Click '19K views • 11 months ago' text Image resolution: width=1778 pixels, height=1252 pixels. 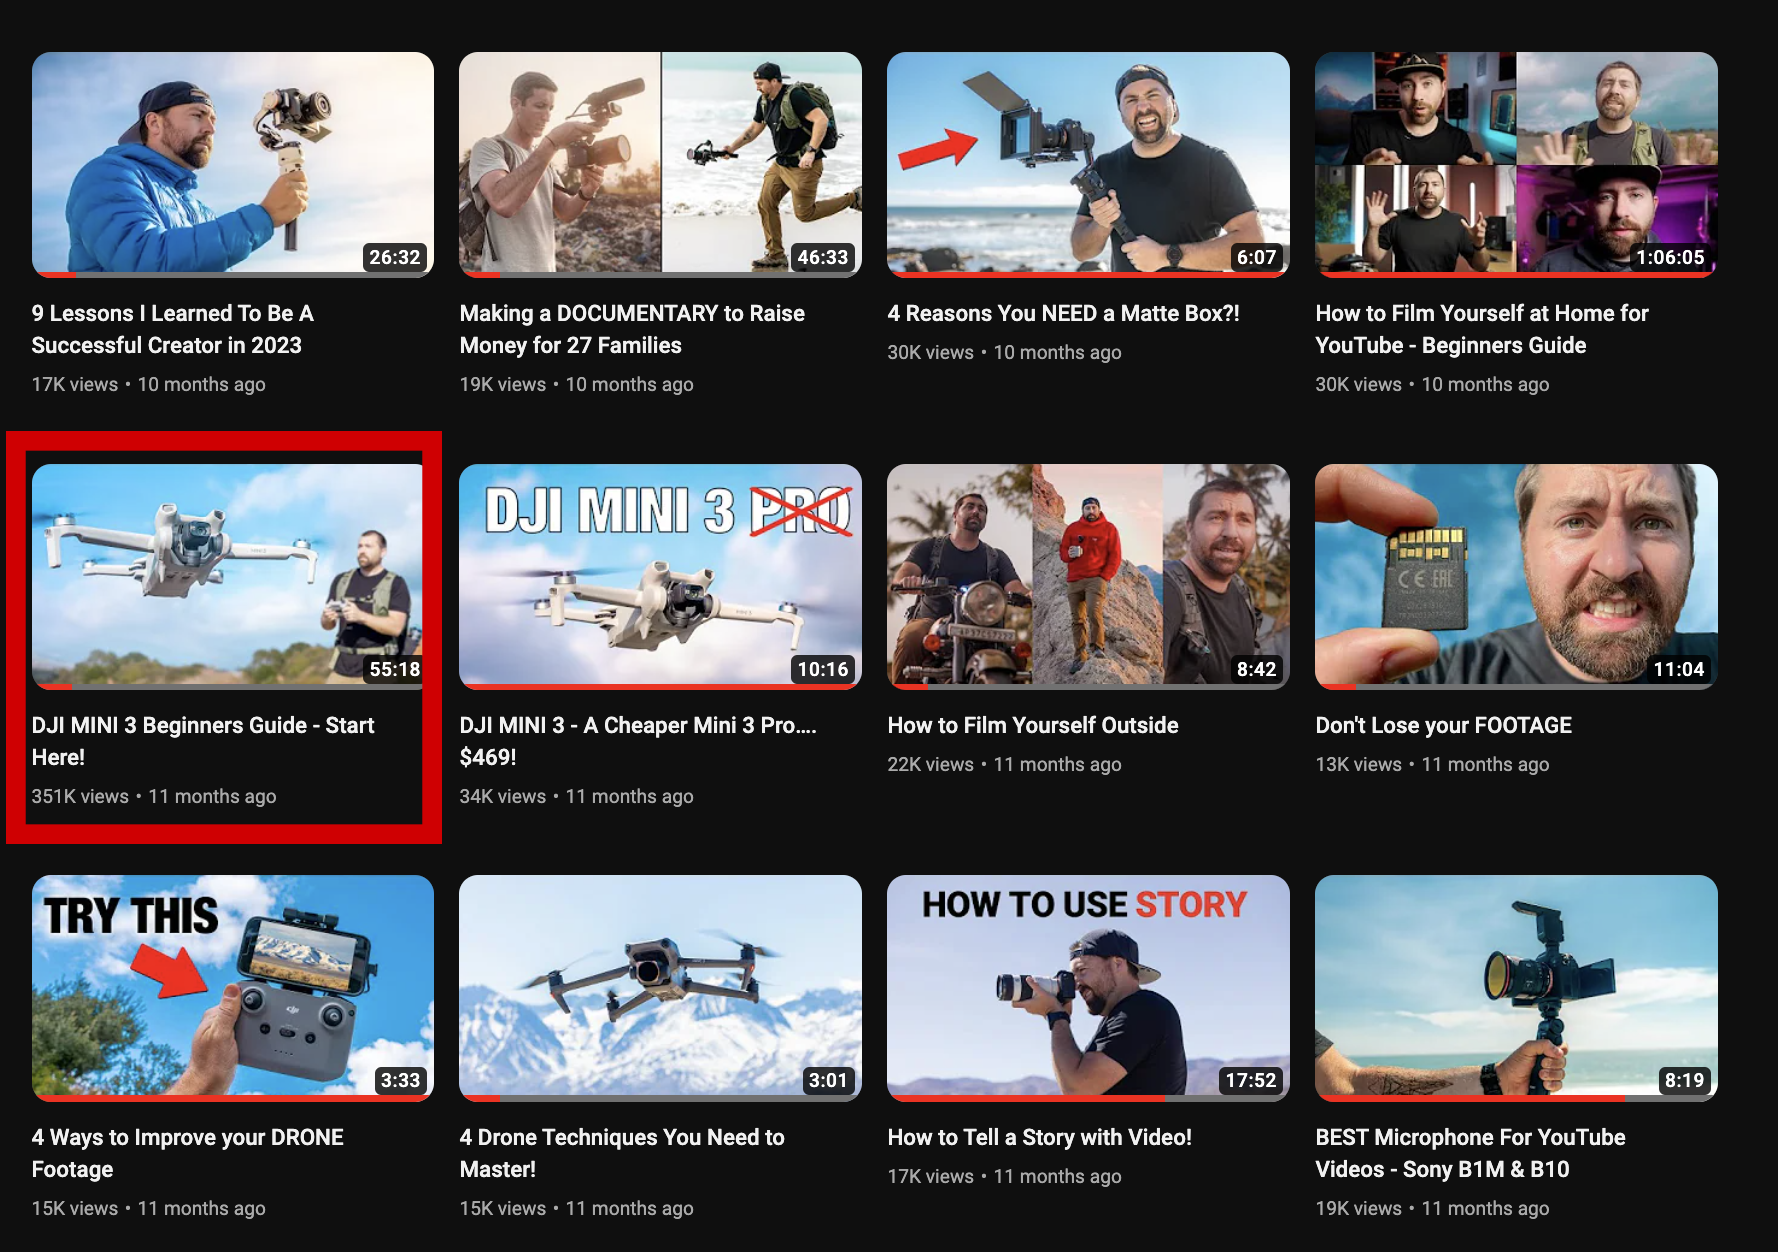[1433, 1208]
